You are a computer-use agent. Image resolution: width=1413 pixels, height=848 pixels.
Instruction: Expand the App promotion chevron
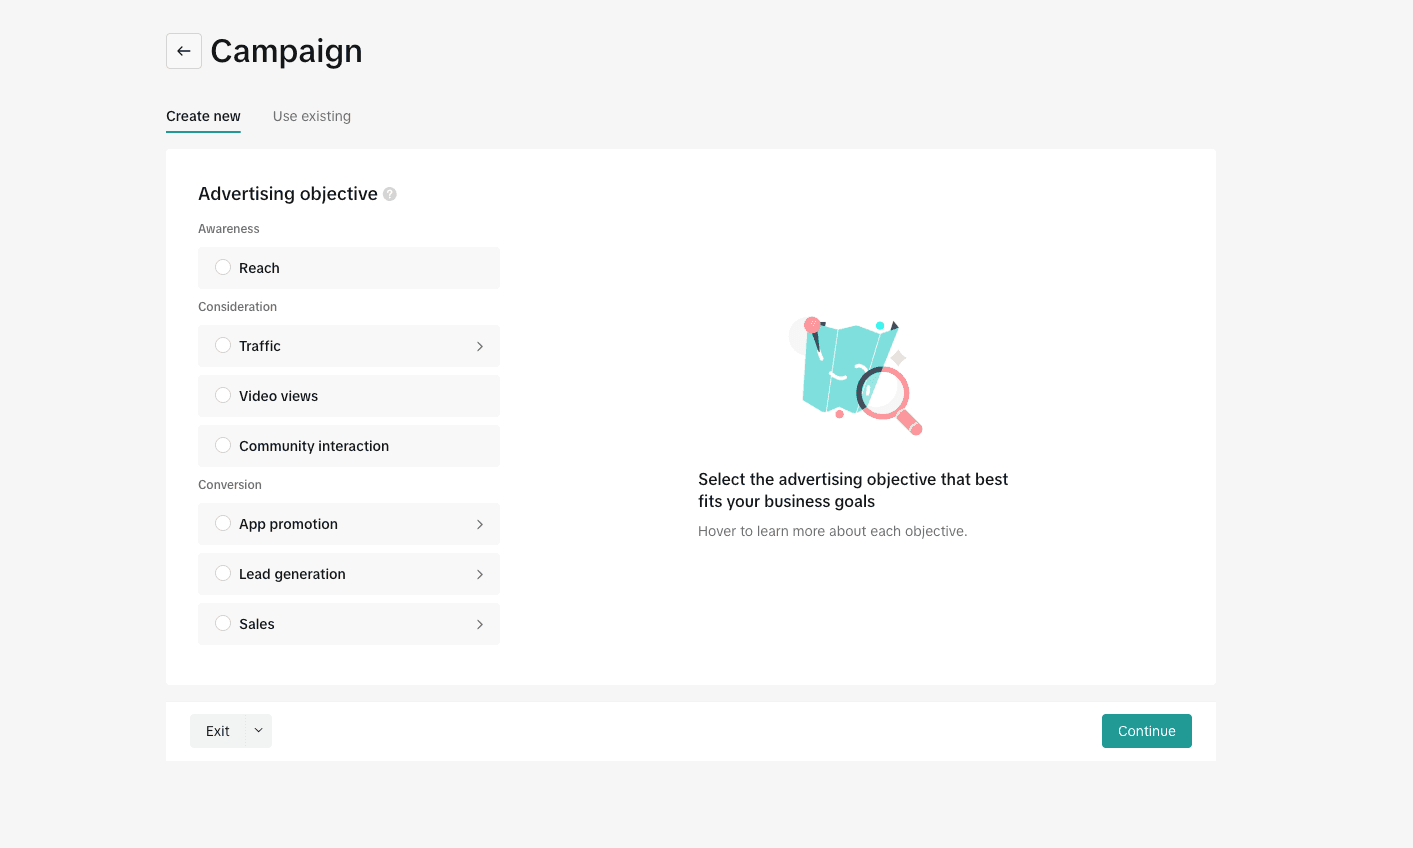(480, 524)
